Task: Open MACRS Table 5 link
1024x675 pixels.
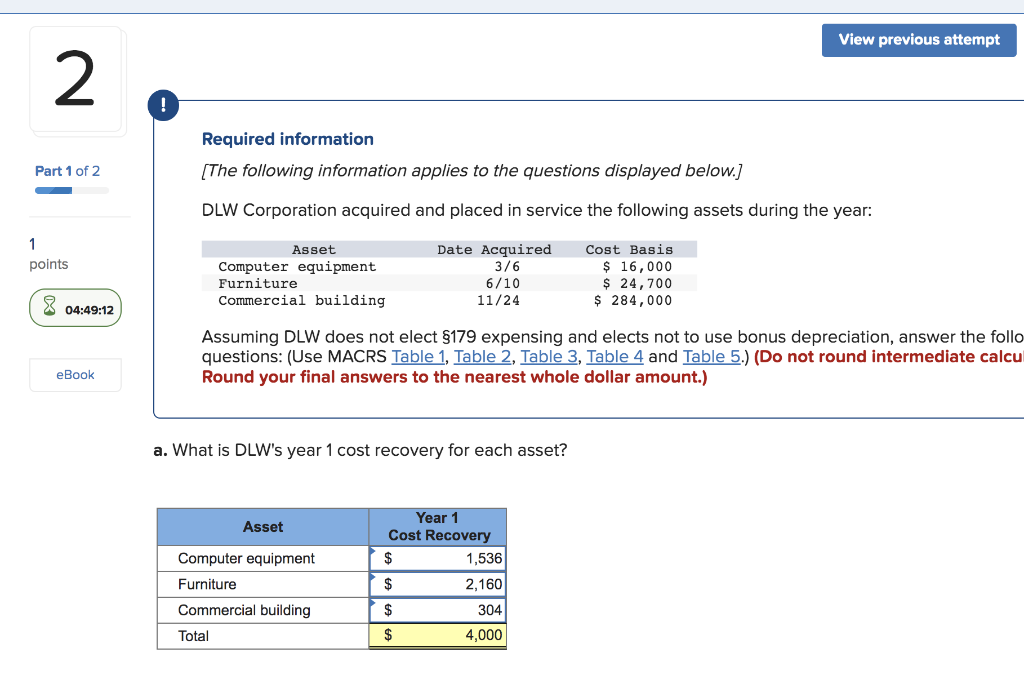Action: (x=710, y=356)
